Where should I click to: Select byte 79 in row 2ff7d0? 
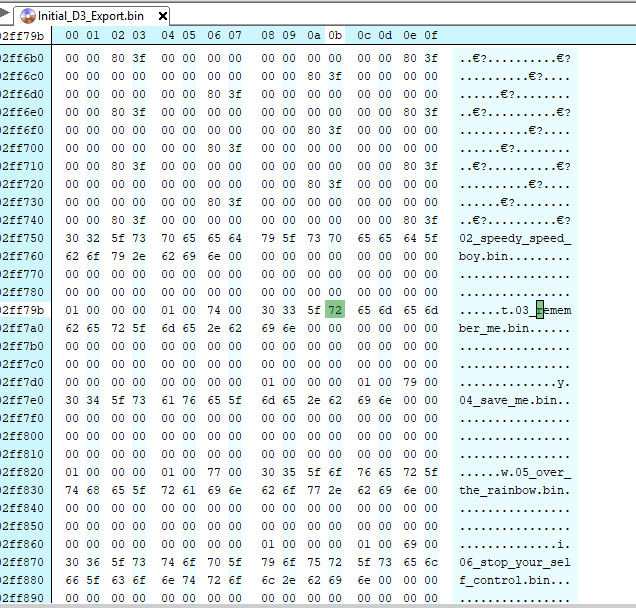pos(410,382)
